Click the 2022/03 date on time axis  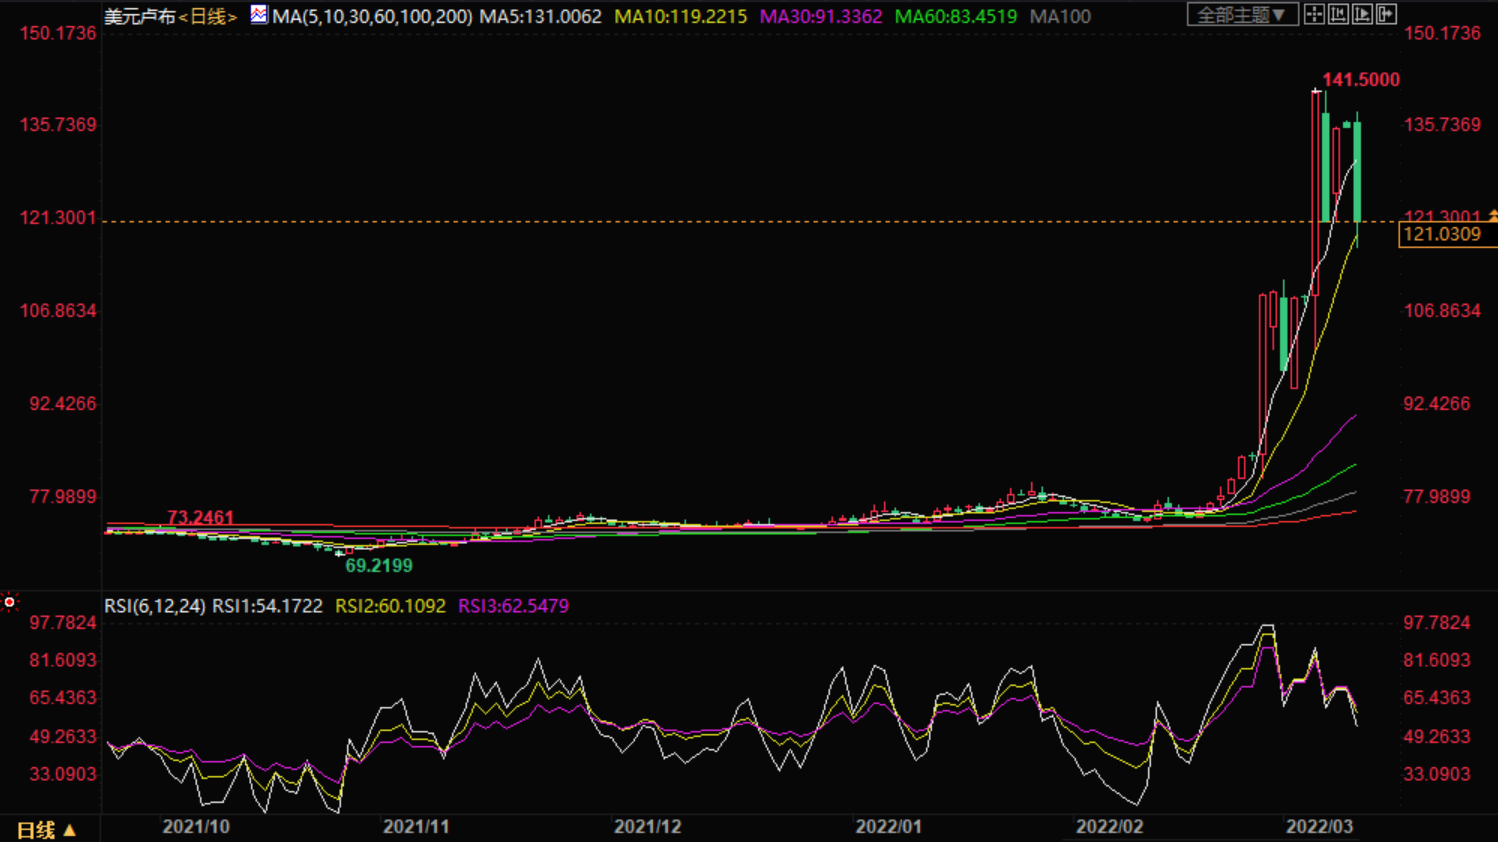pos(1319,827)
